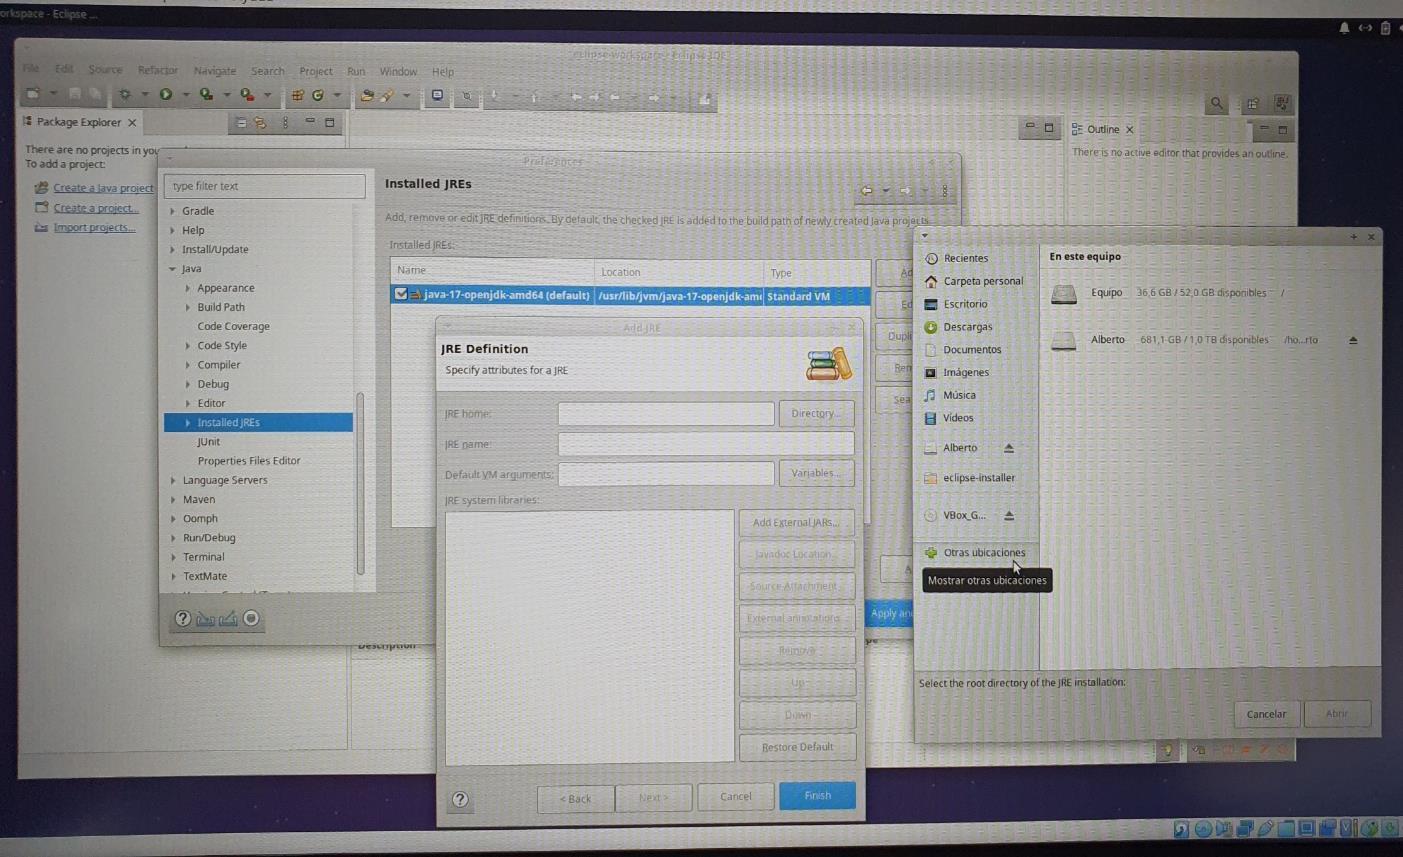
Task: Click the Open Type icon in Eclipse toolbar
Action: [x=367, y=96]
